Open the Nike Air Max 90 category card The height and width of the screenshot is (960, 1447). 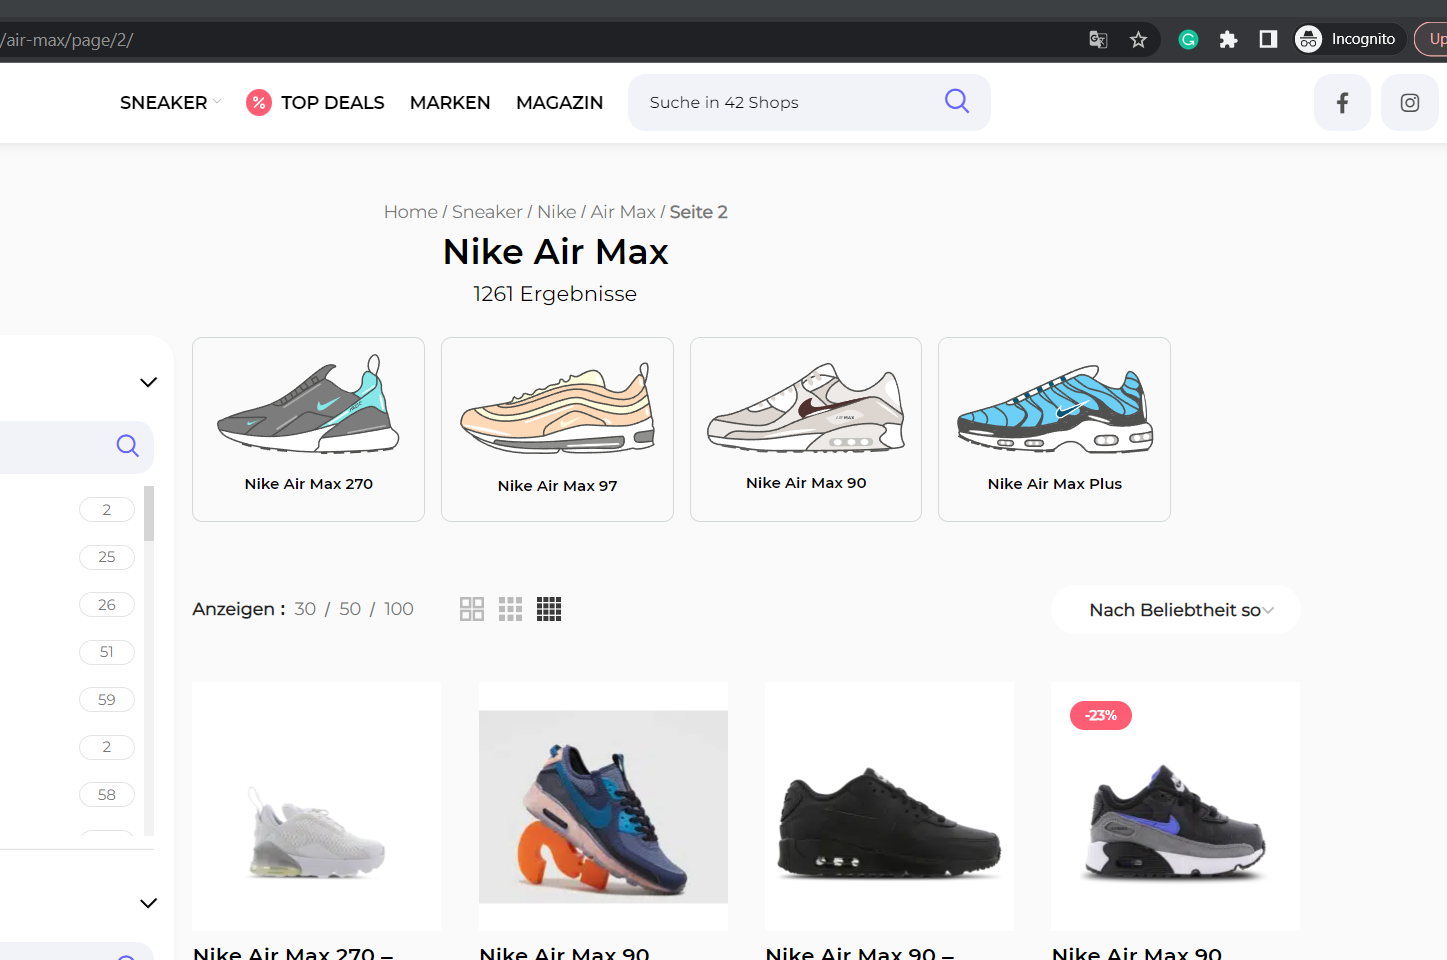(806, 429)
